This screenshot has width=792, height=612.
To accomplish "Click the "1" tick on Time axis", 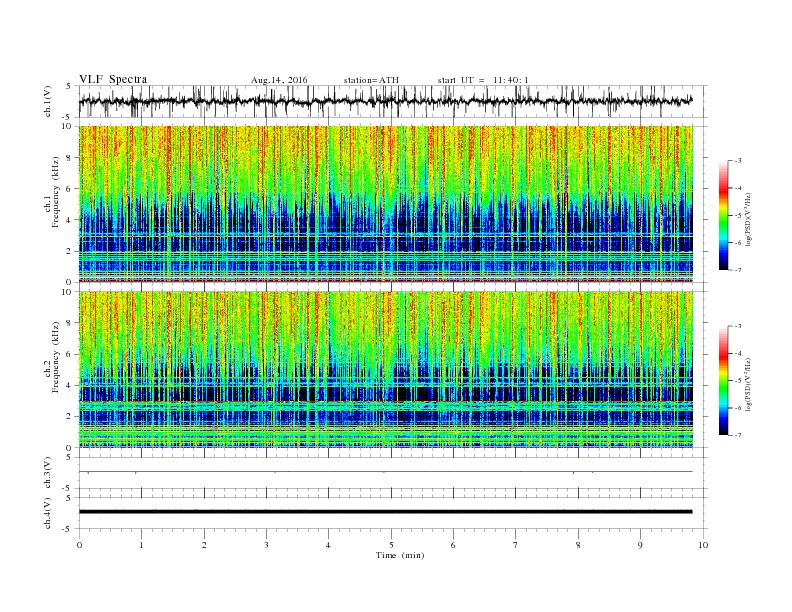I will coord(141,545).
